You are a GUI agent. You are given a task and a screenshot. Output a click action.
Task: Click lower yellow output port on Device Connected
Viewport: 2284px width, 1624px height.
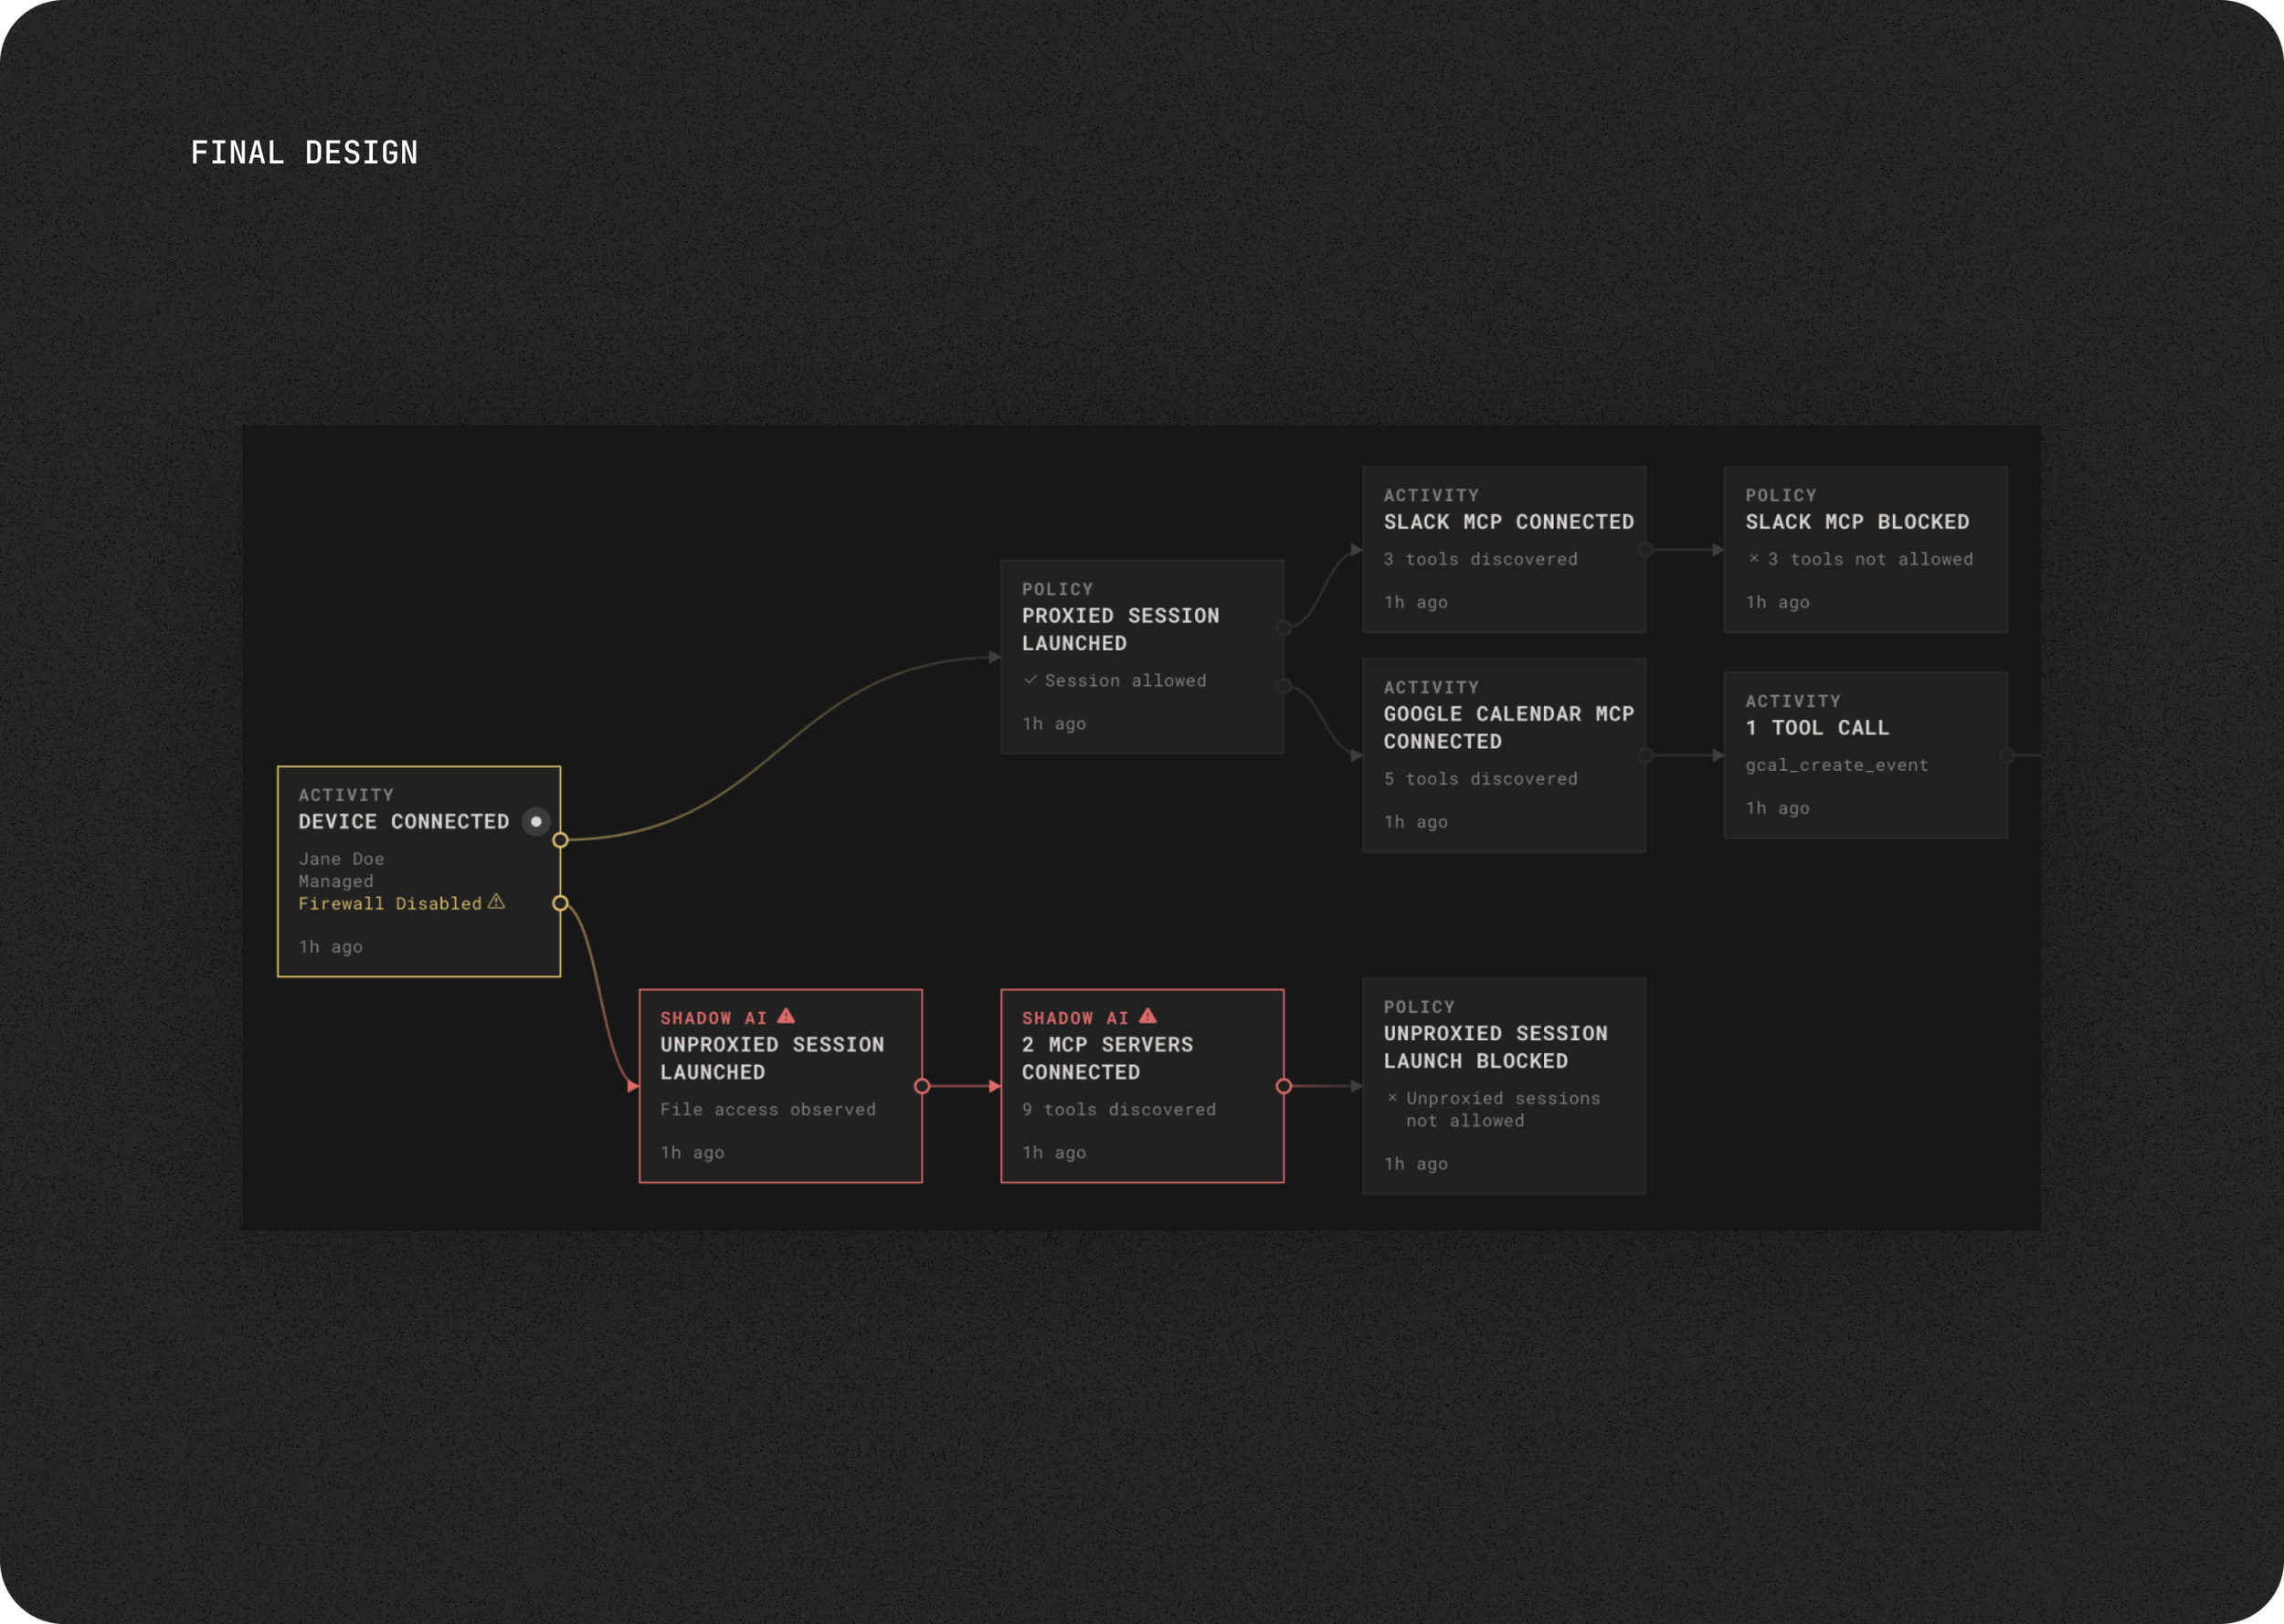[x=561, y=903]
